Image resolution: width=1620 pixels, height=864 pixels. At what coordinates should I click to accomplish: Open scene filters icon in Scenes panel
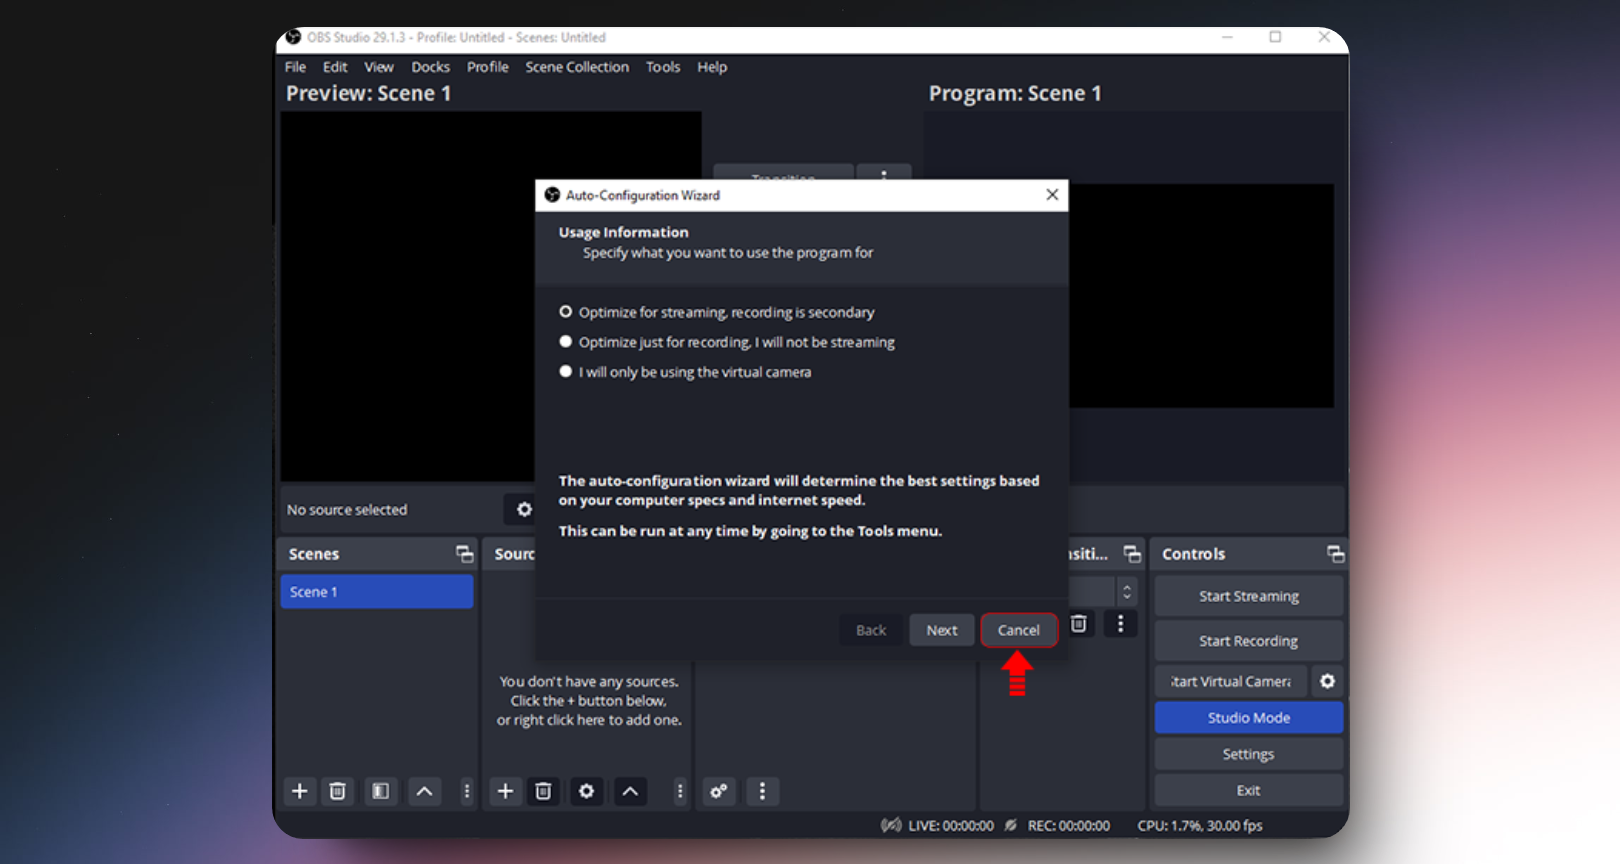381,791
